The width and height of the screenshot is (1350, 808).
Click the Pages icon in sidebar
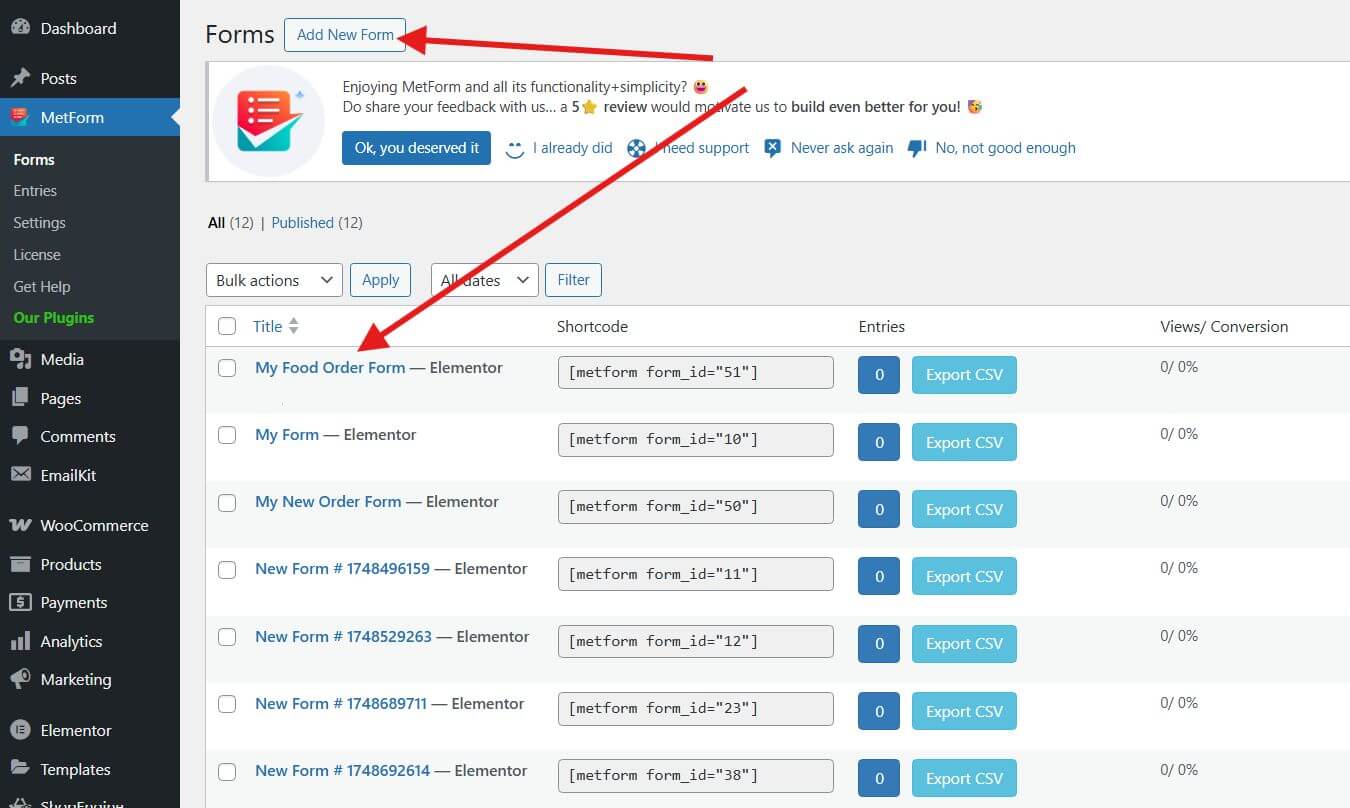click(x=20, y=398)
